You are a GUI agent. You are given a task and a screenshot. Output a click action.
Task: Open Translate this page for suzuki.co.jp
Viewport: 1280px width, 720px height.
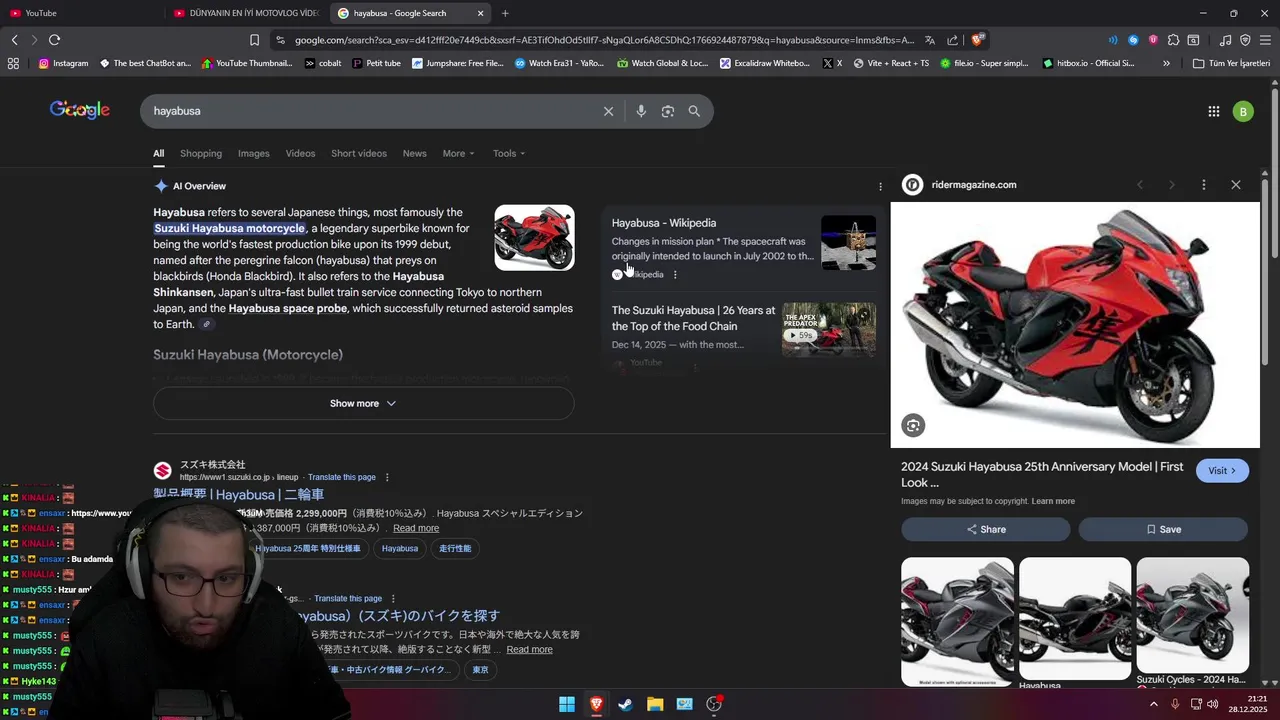[342, 477]
